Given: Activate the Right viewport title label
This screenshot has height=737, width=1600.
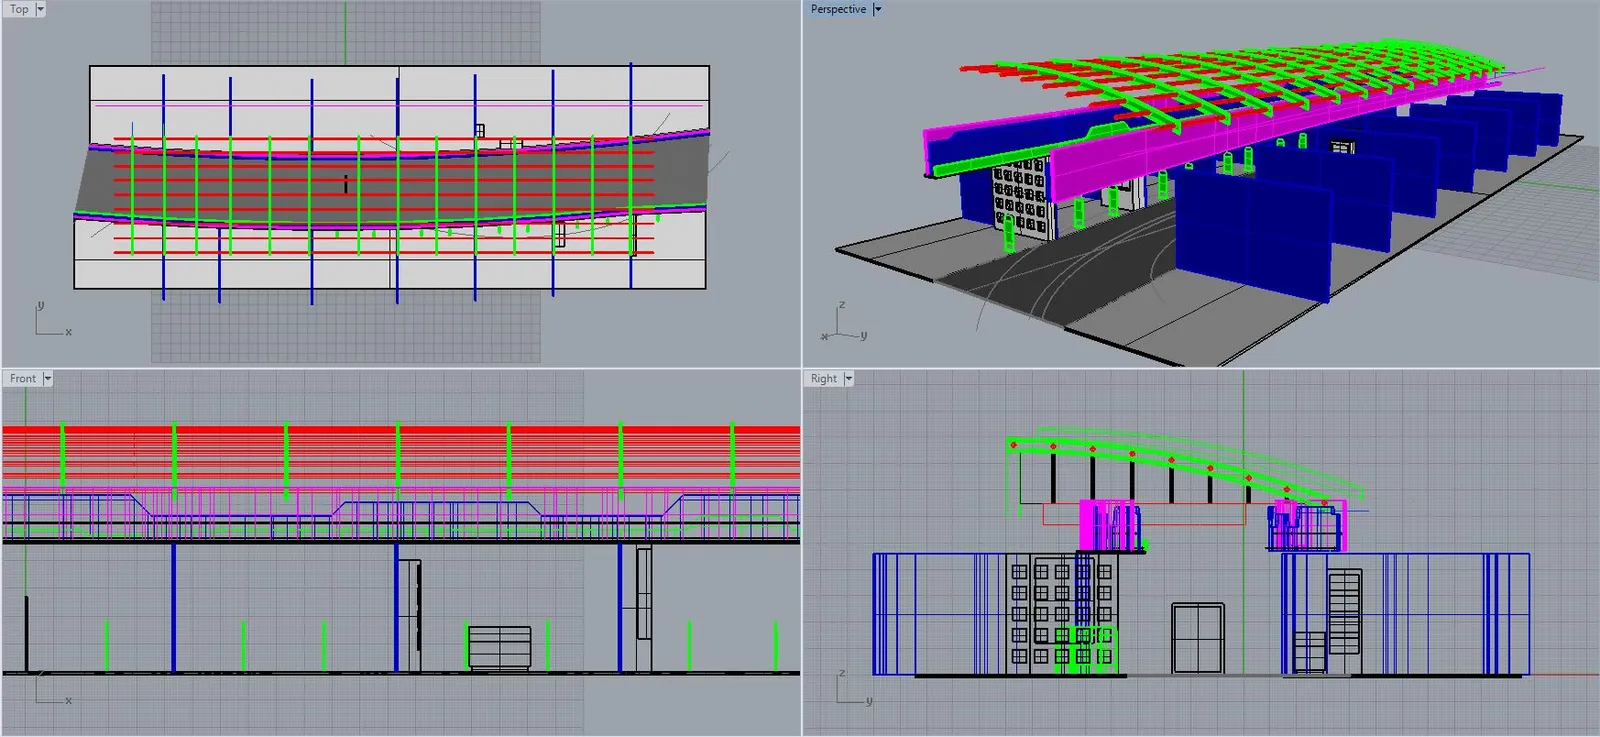Looking at the screenshot, I should pyautogui.click(x=824, y=379).
